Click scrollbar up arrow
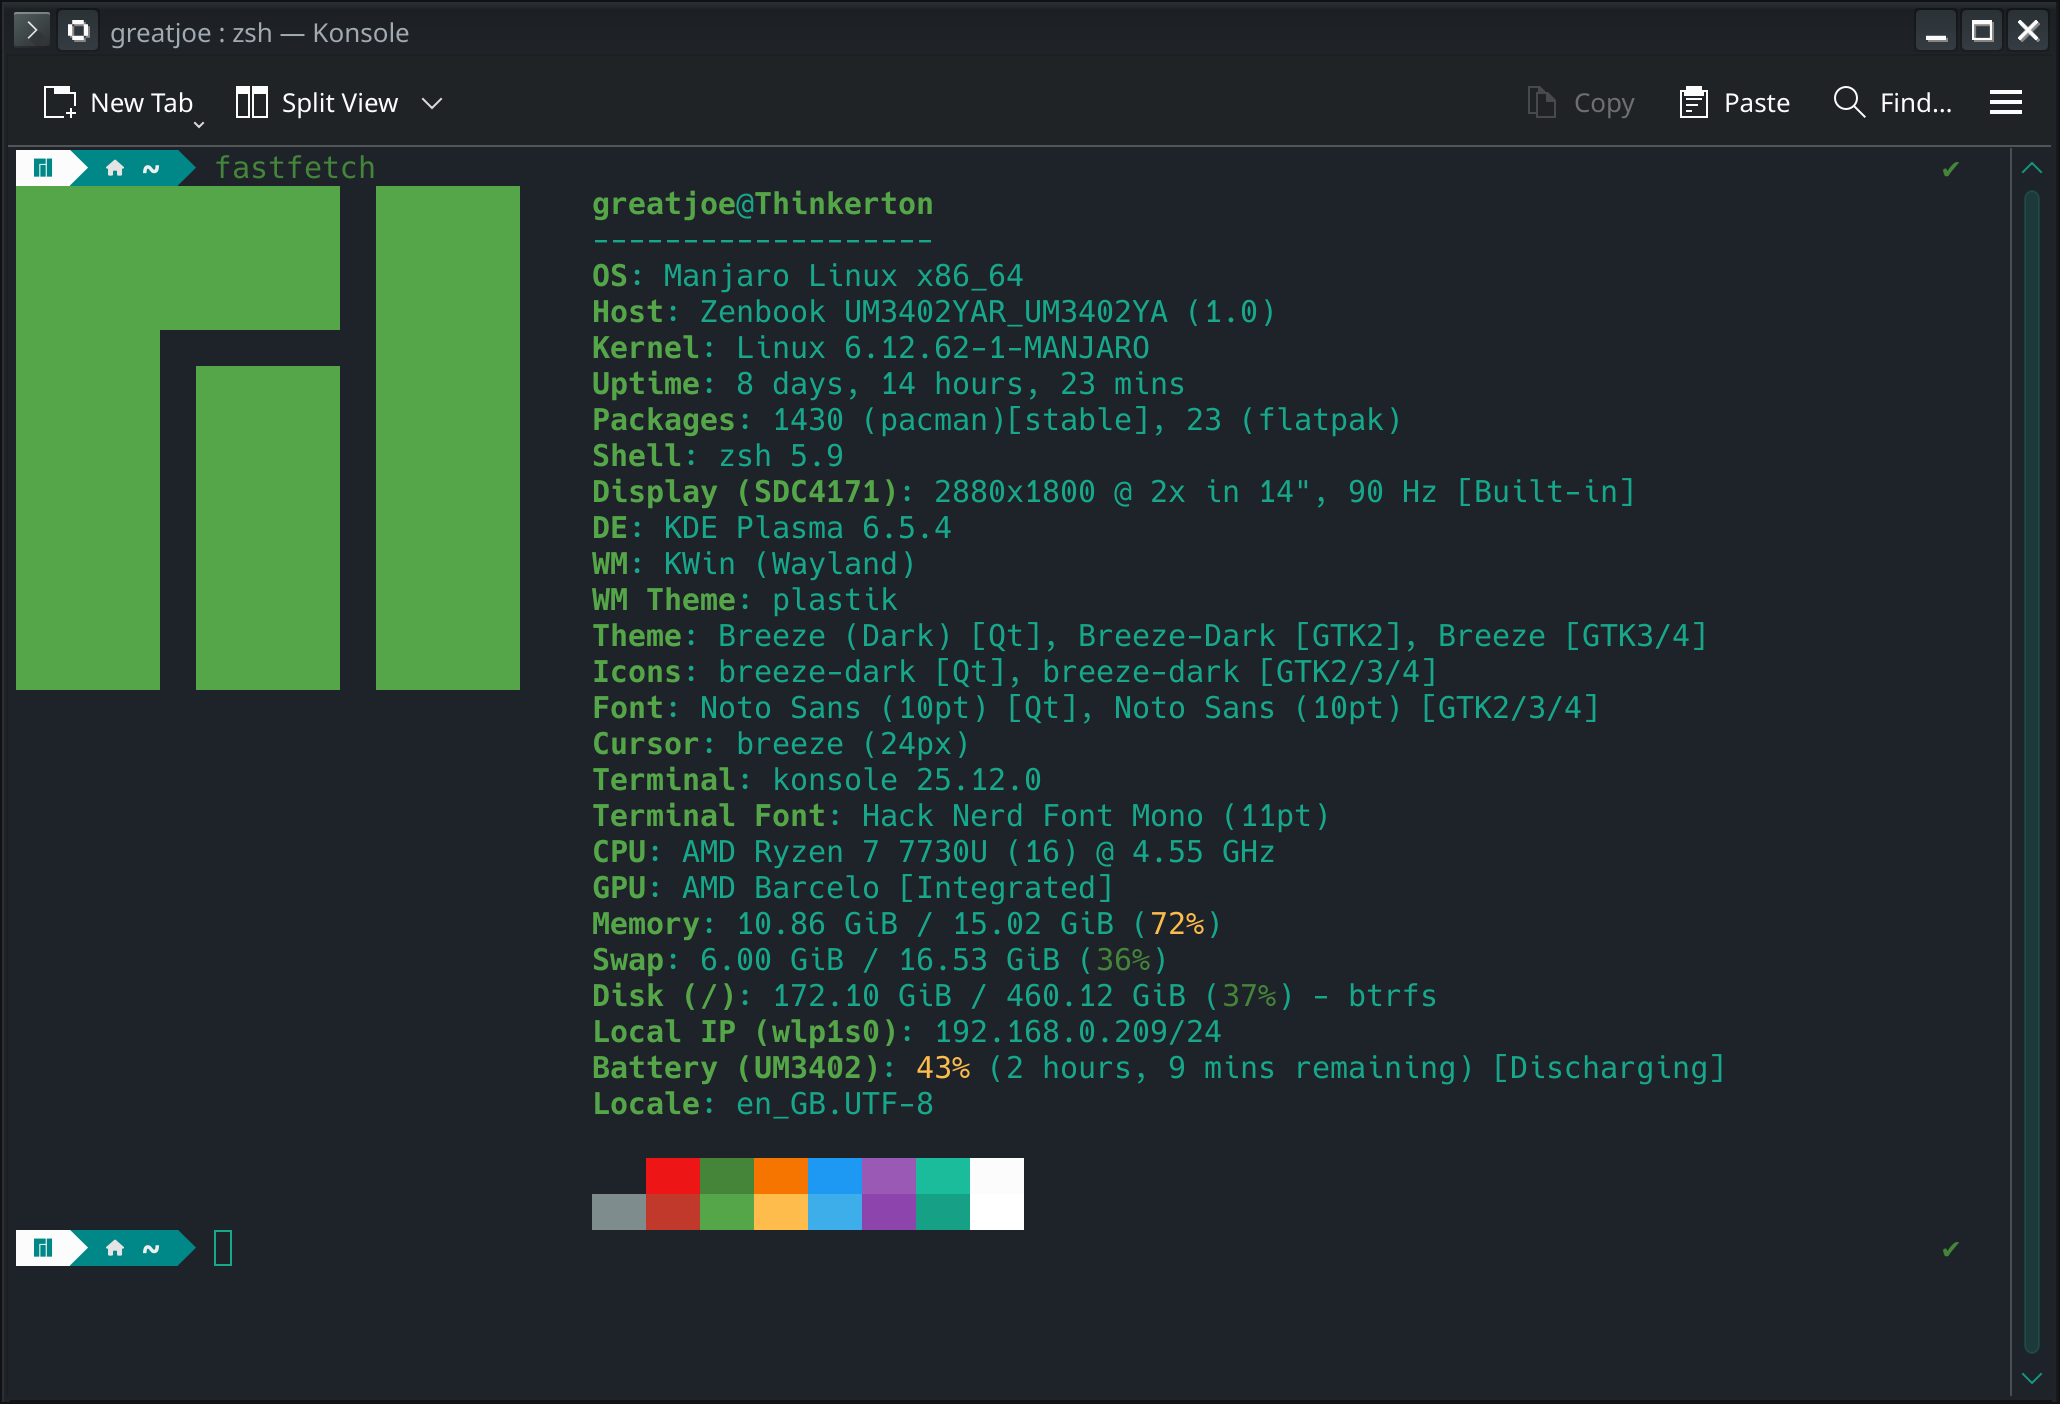The height and width of the screenshot is (1404, 2060). [2031, 168]
